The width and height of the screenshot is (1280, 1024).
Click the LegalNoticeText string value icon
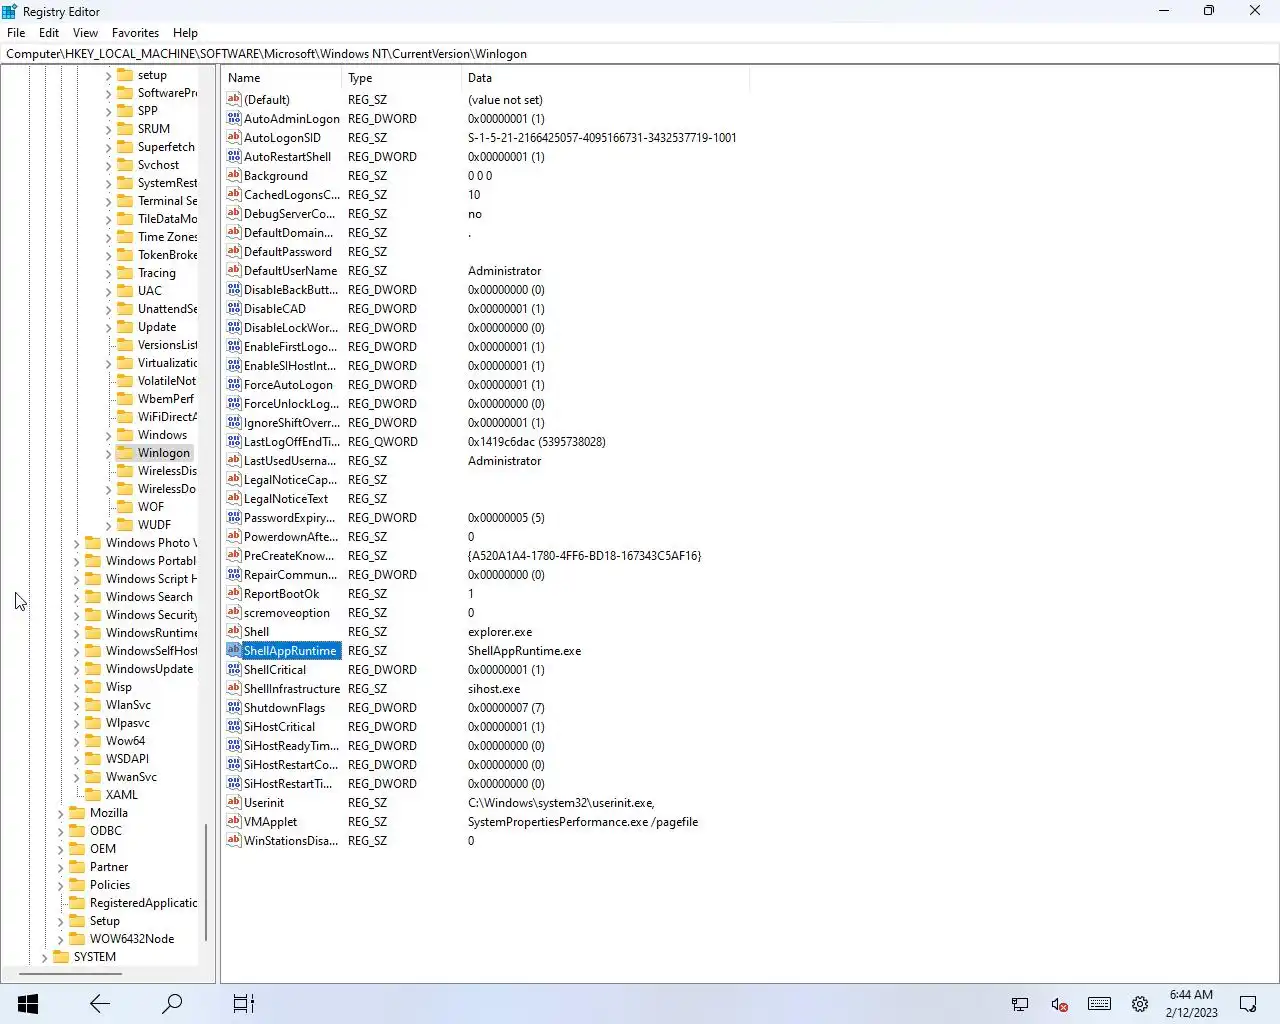[x=234, y=498]
